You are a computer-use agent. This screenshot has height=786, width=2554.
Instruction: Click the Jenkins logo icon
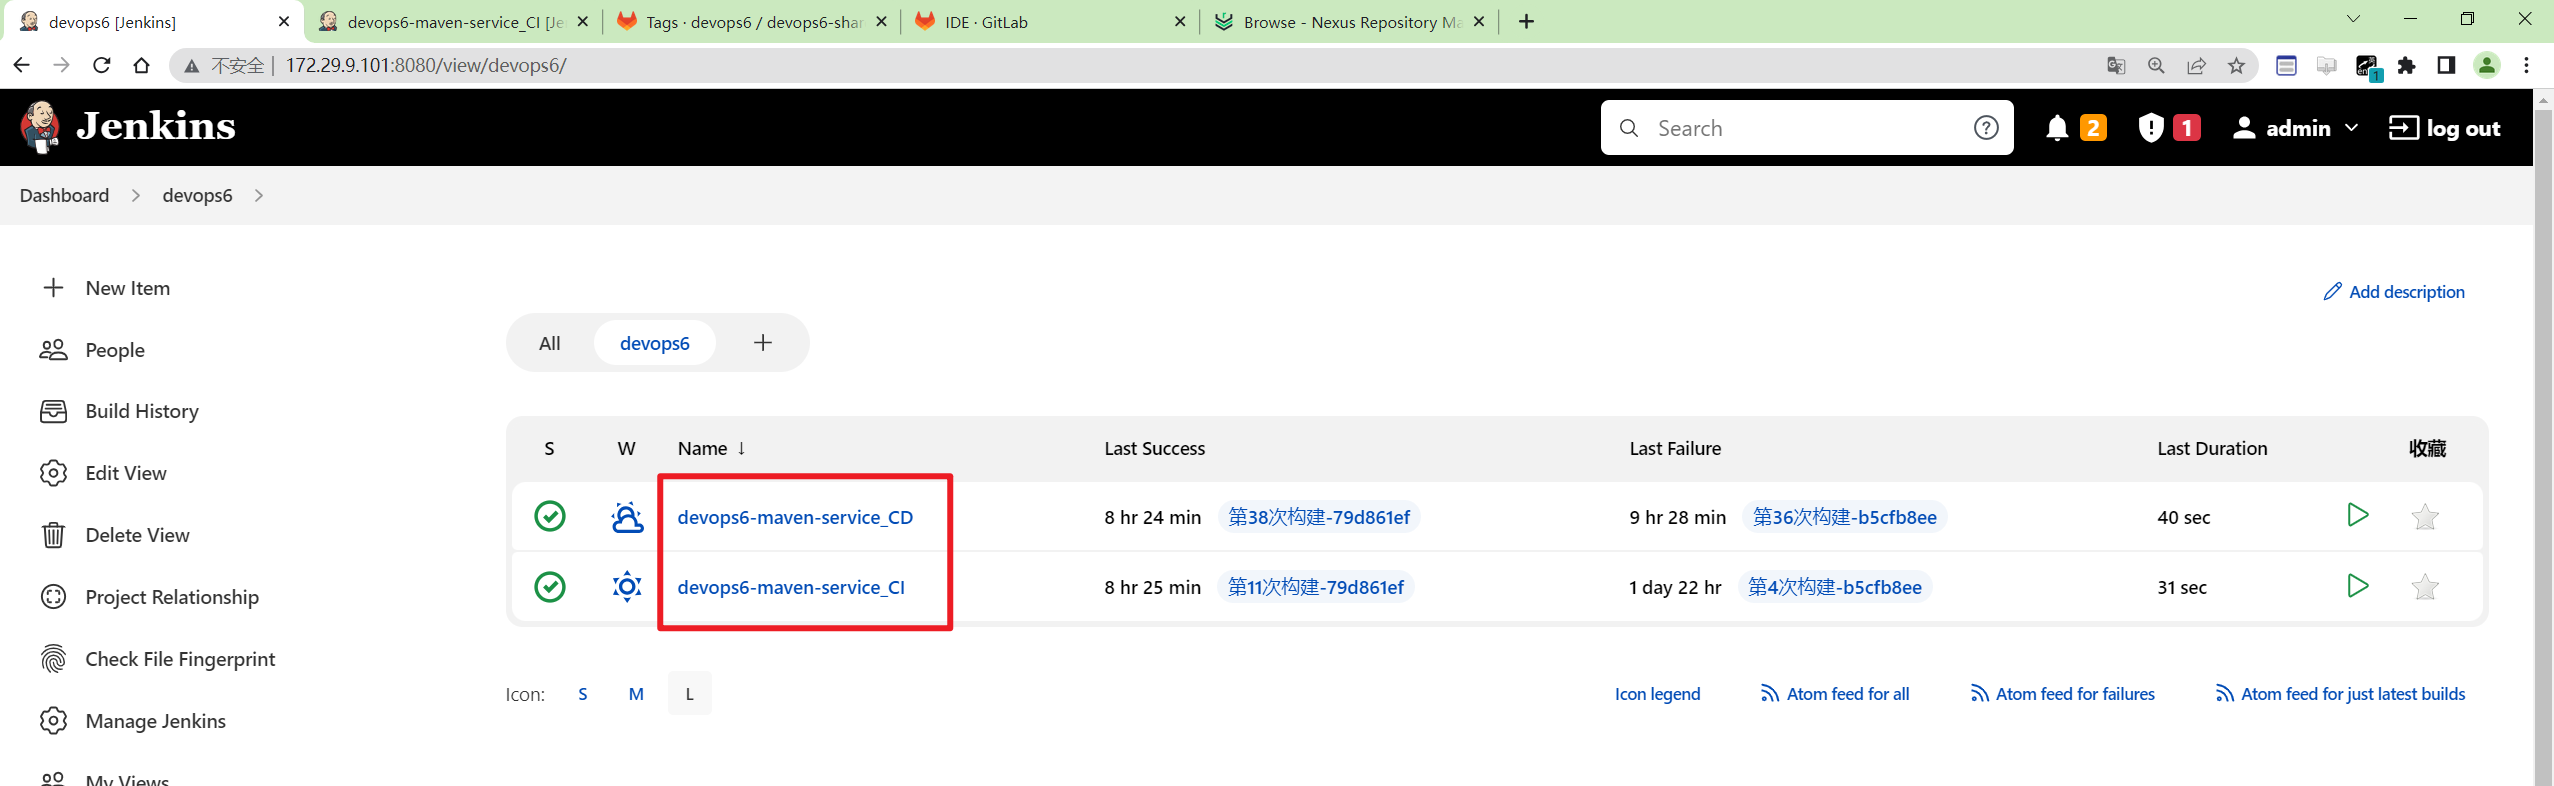[x=40, y=127]
